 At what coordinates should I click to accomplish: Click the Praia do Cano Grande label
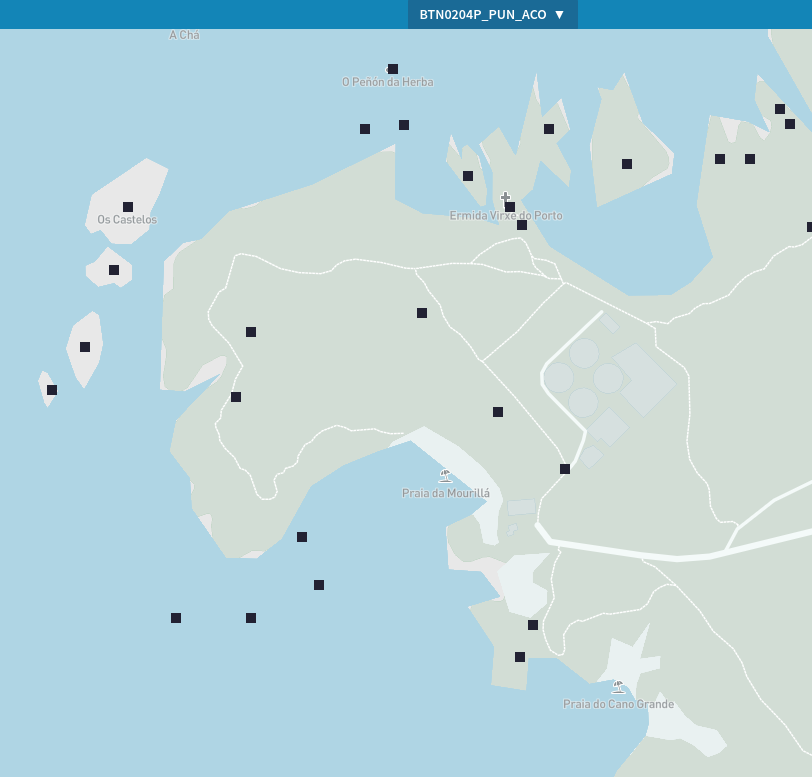point(618,704)
